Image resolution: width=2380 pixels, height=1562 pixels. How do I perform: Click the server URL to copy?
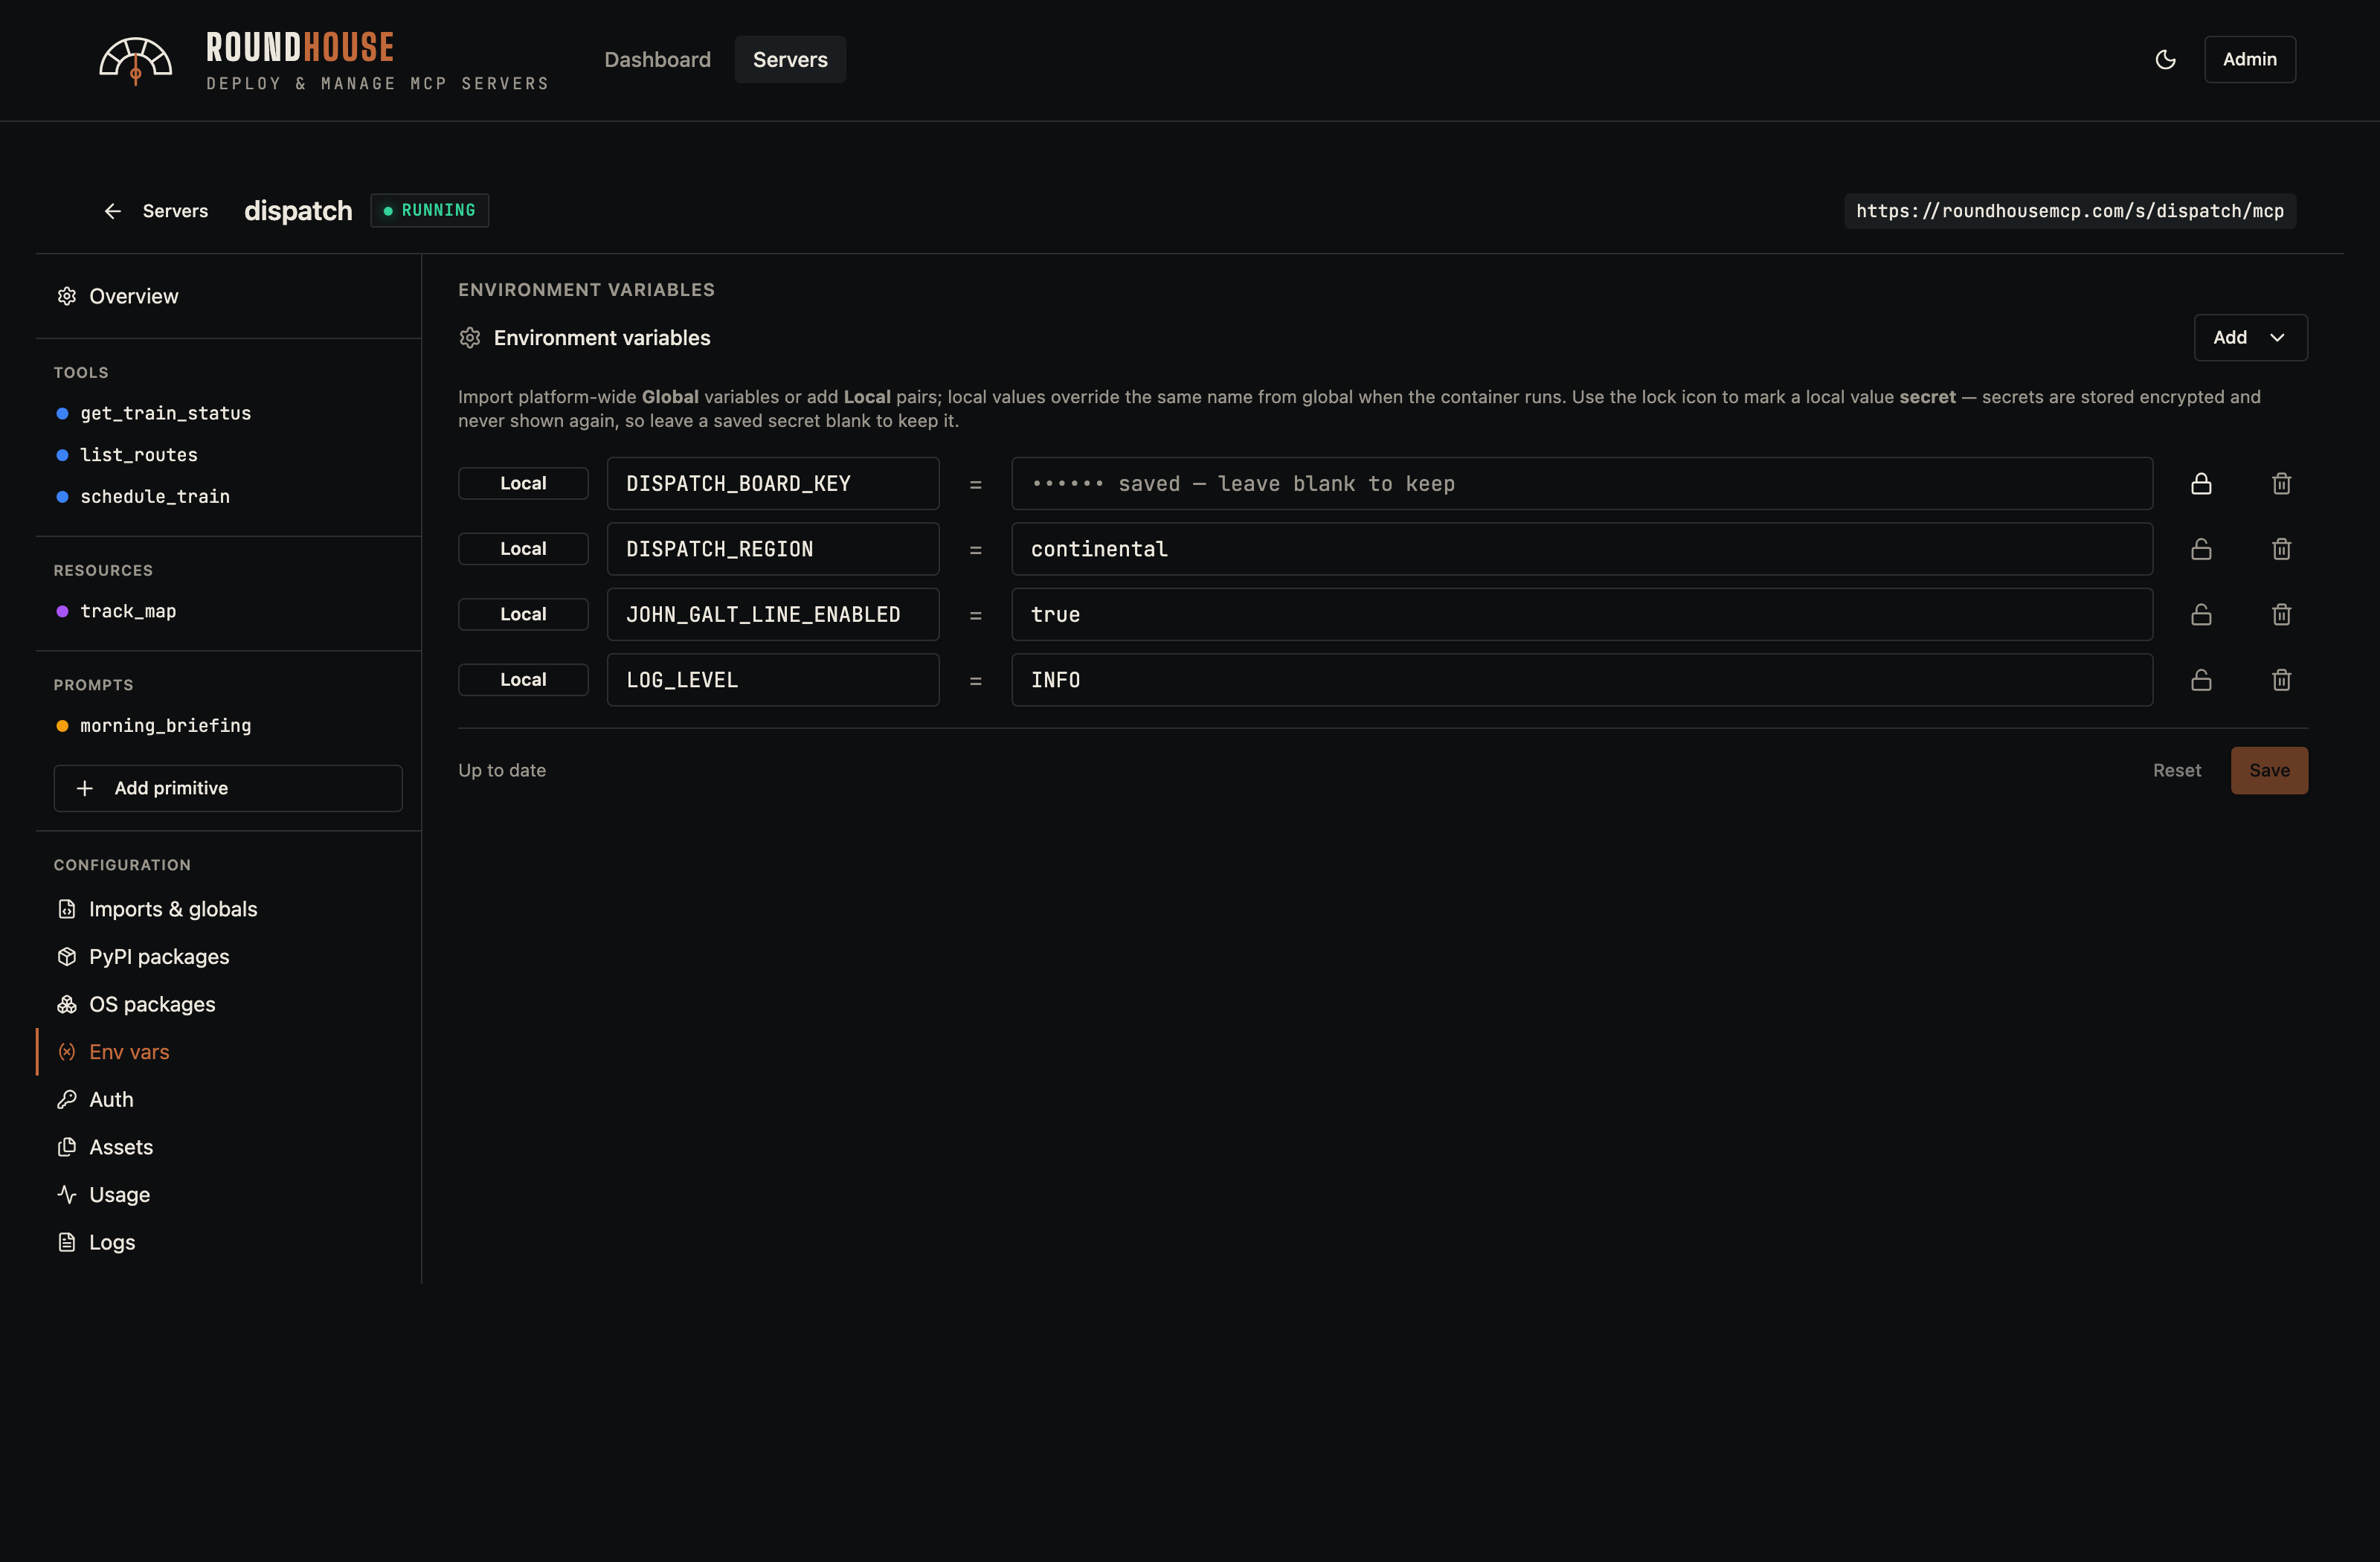pos(2070,211)
